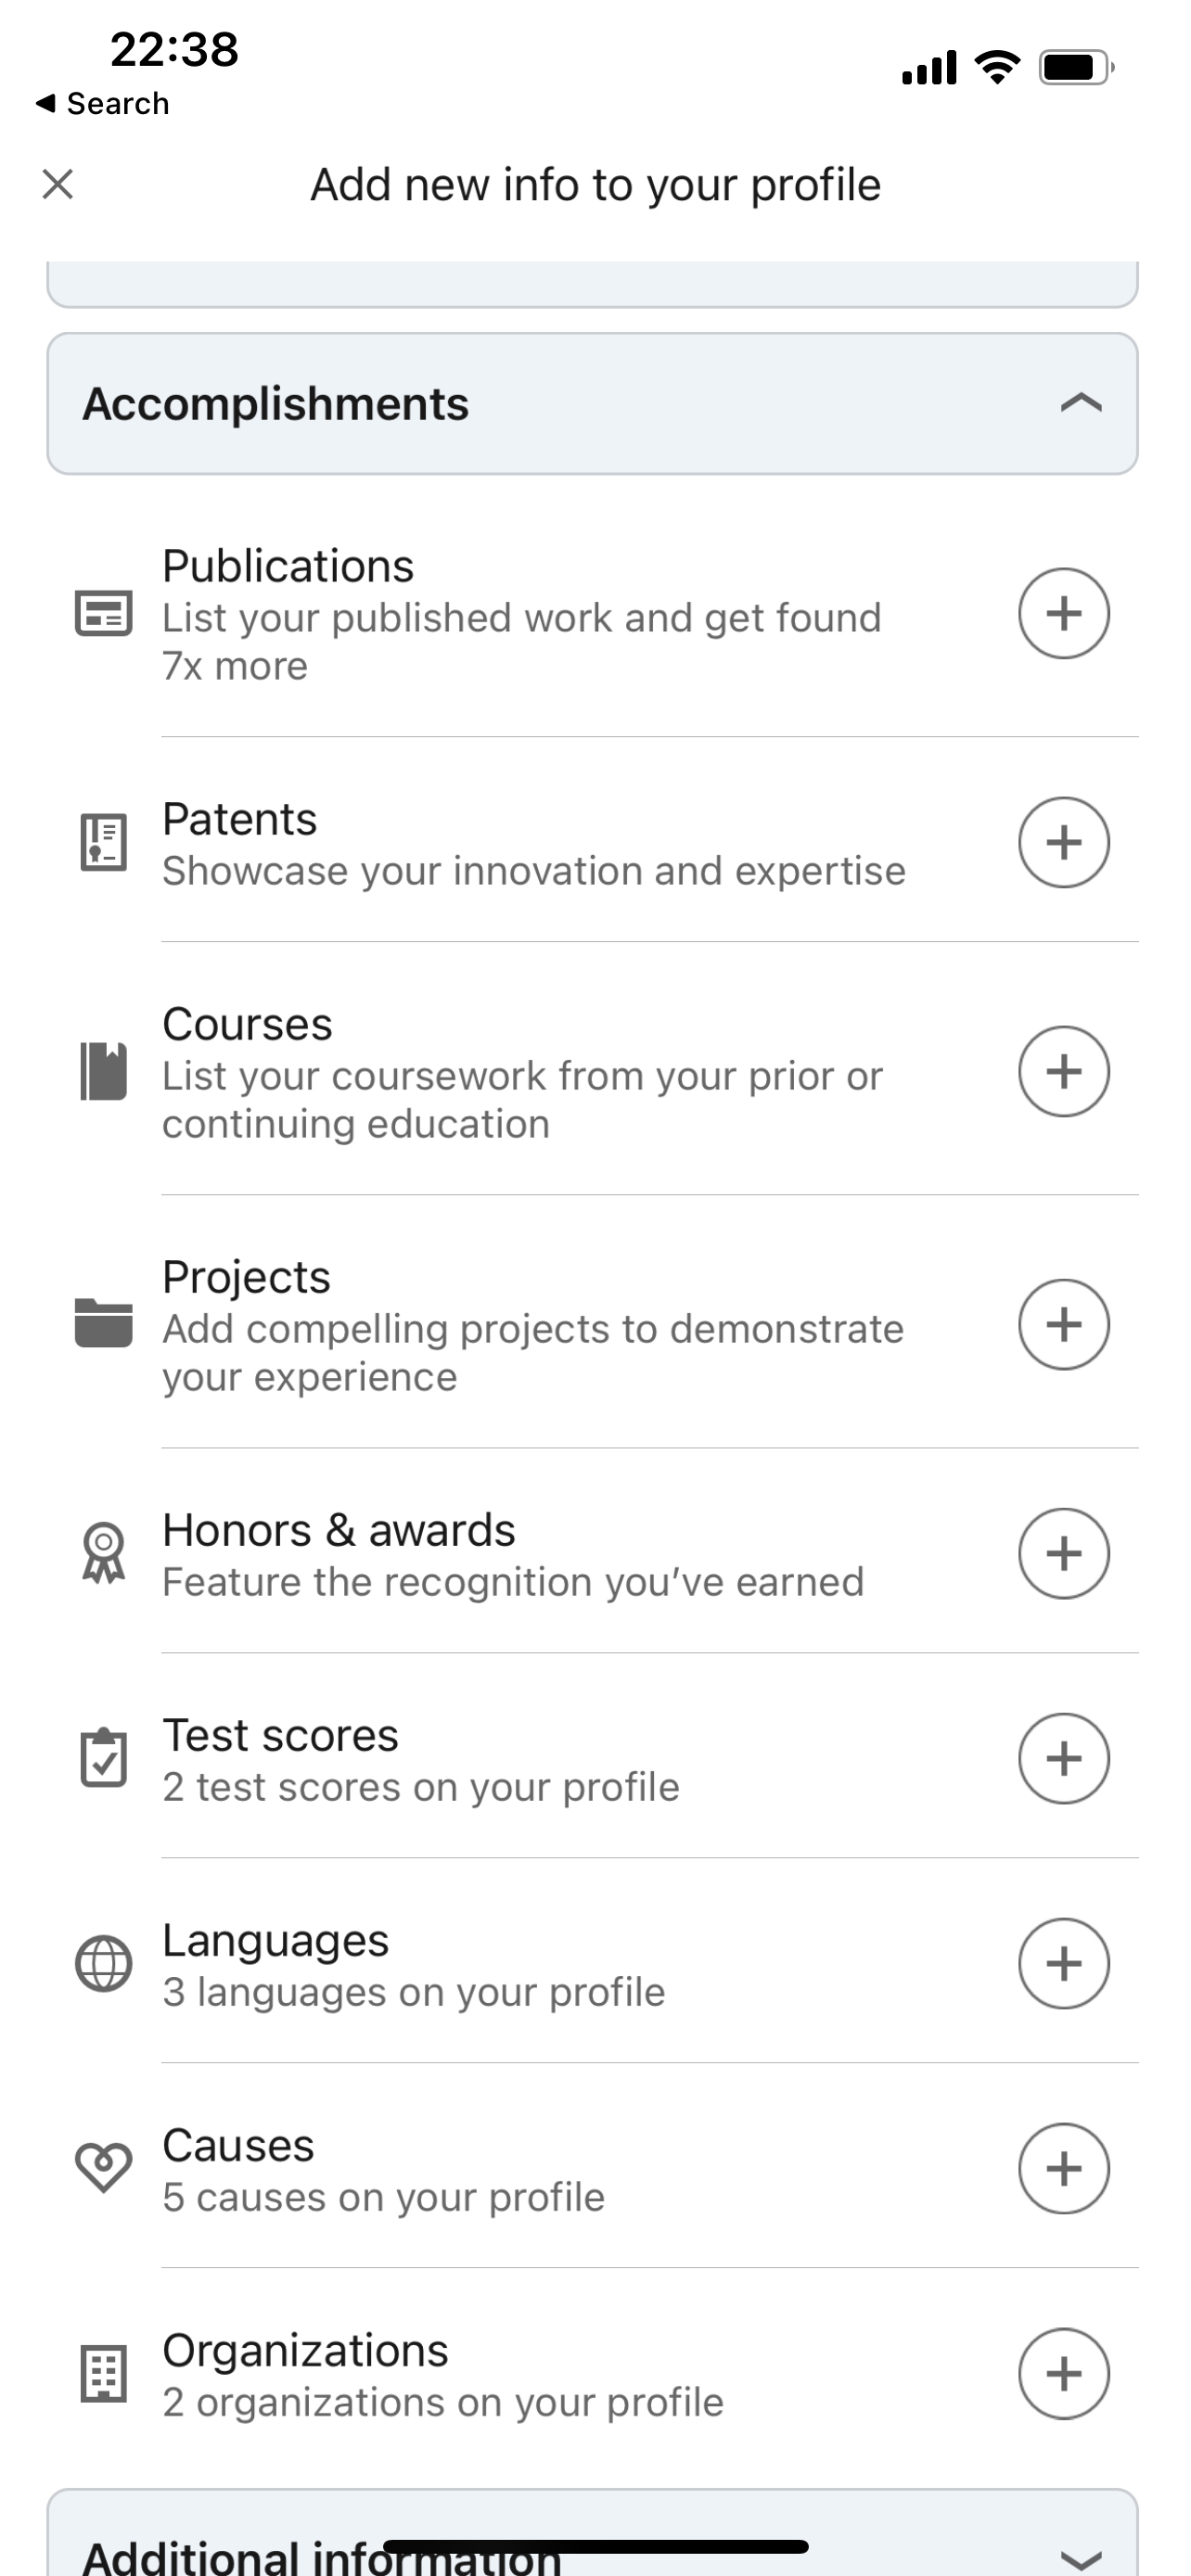Open the Publications entry title
This screenshot has height=2576, width=1191.
288,566
